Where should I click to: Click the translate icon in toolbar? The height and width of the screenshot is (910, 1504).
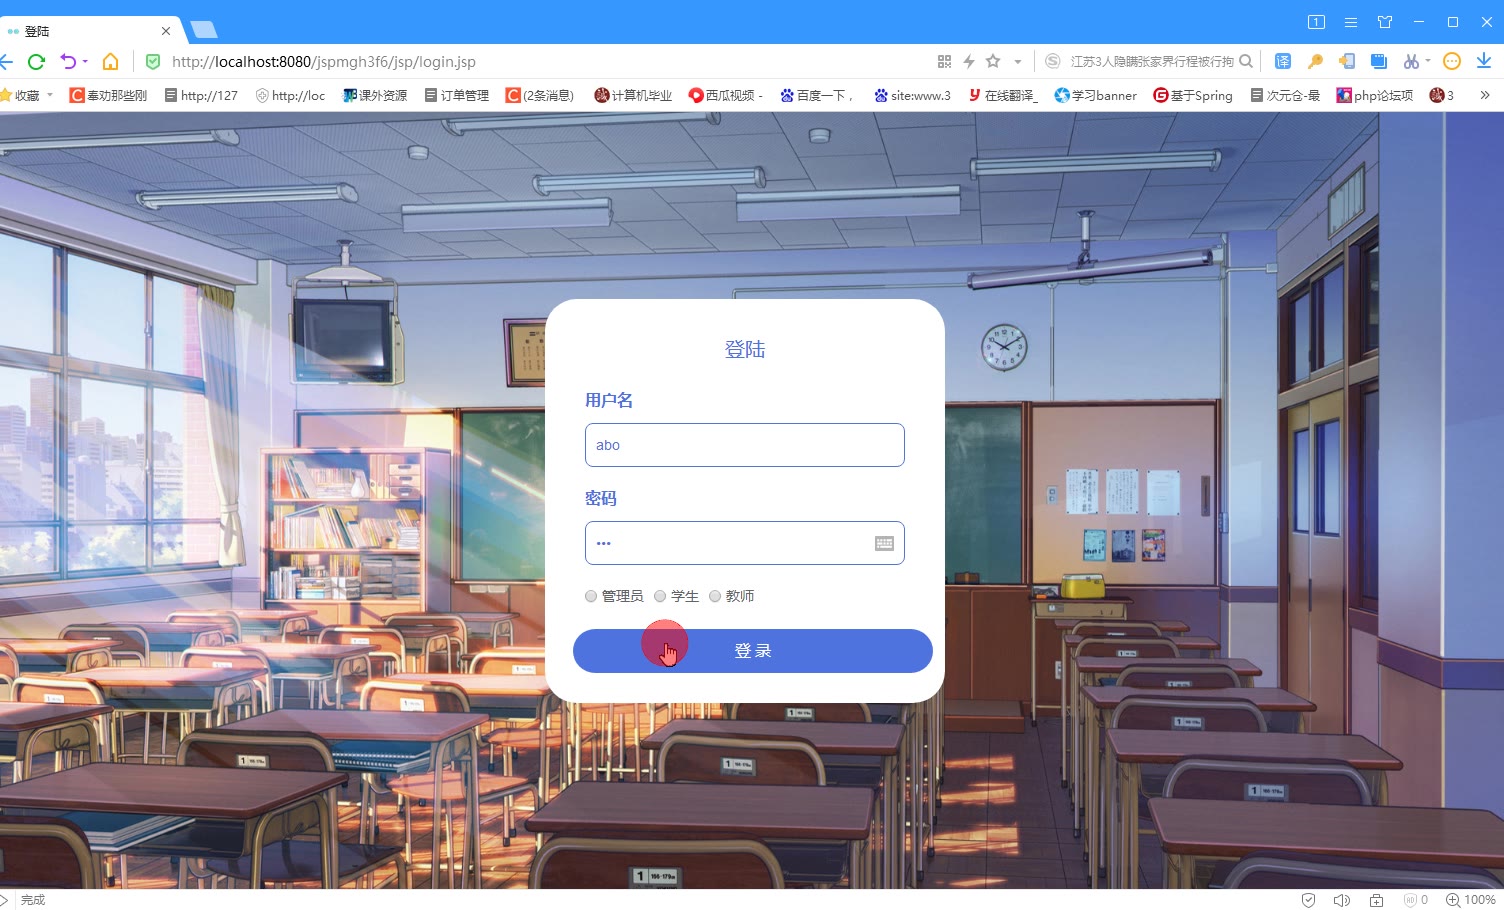[x=1283, y=61]
